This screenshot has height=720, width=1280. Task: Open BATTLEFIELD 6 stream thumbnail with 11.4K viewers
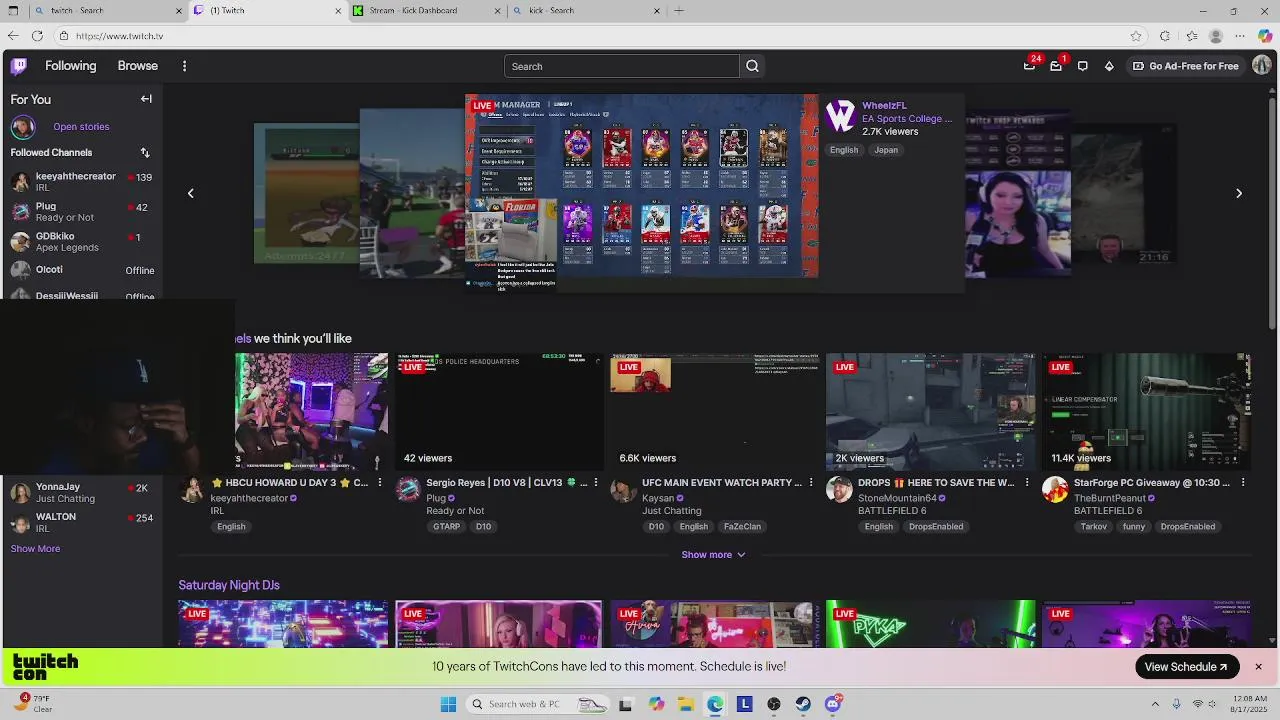point(1147,411)
